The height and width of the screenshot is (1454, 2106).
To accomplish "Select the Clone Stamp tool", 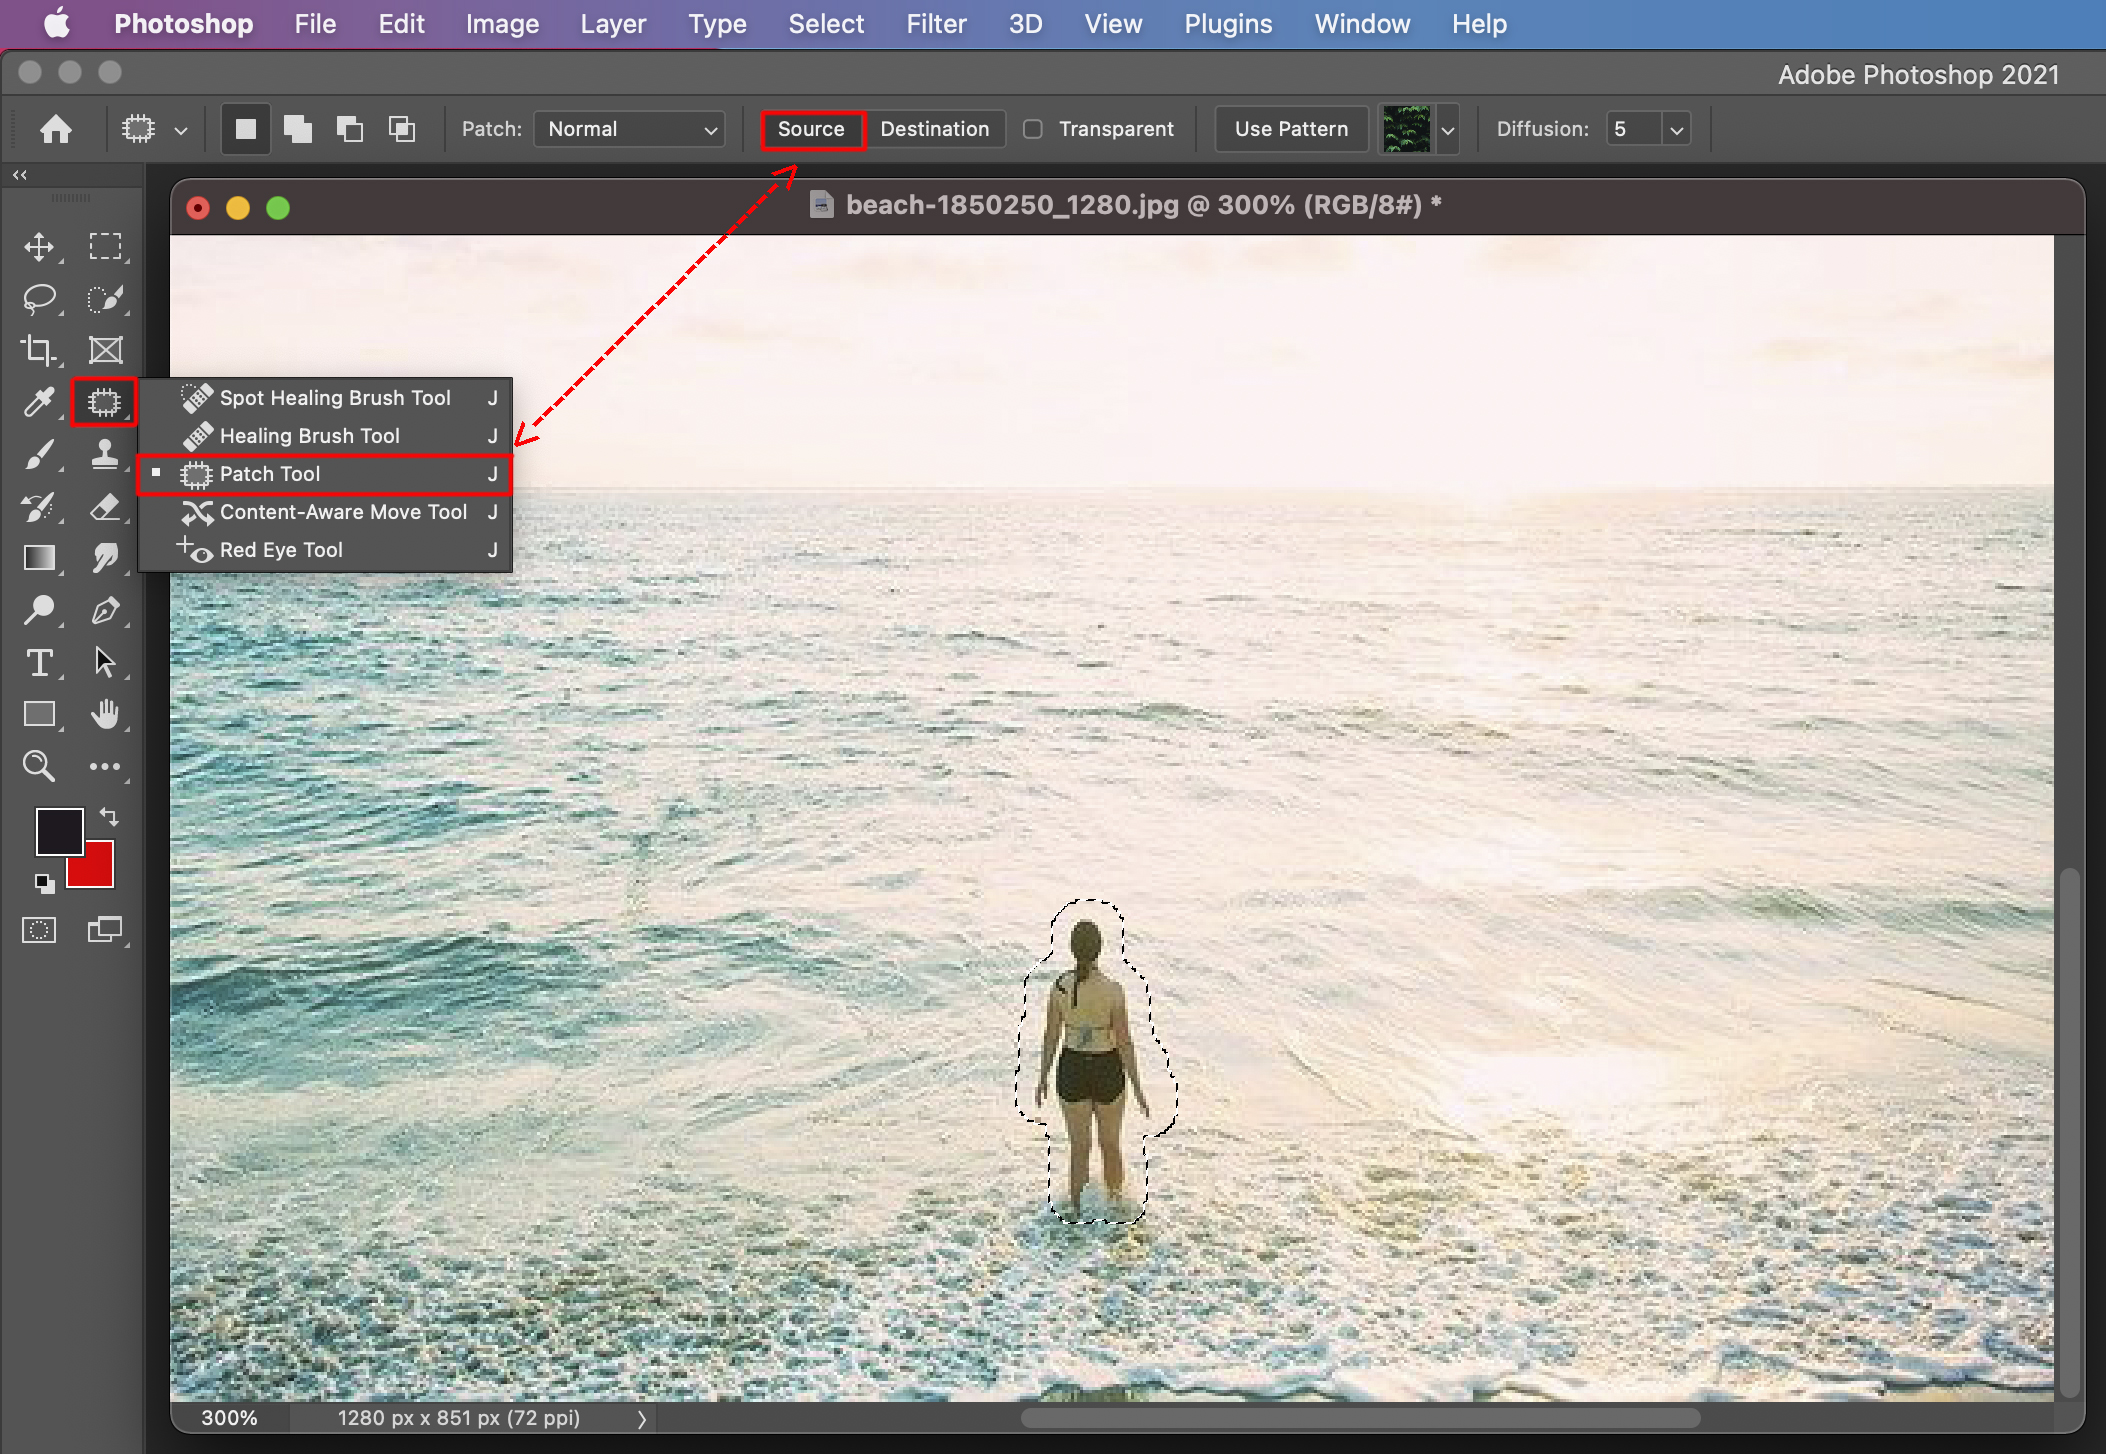I will point(104,454).
